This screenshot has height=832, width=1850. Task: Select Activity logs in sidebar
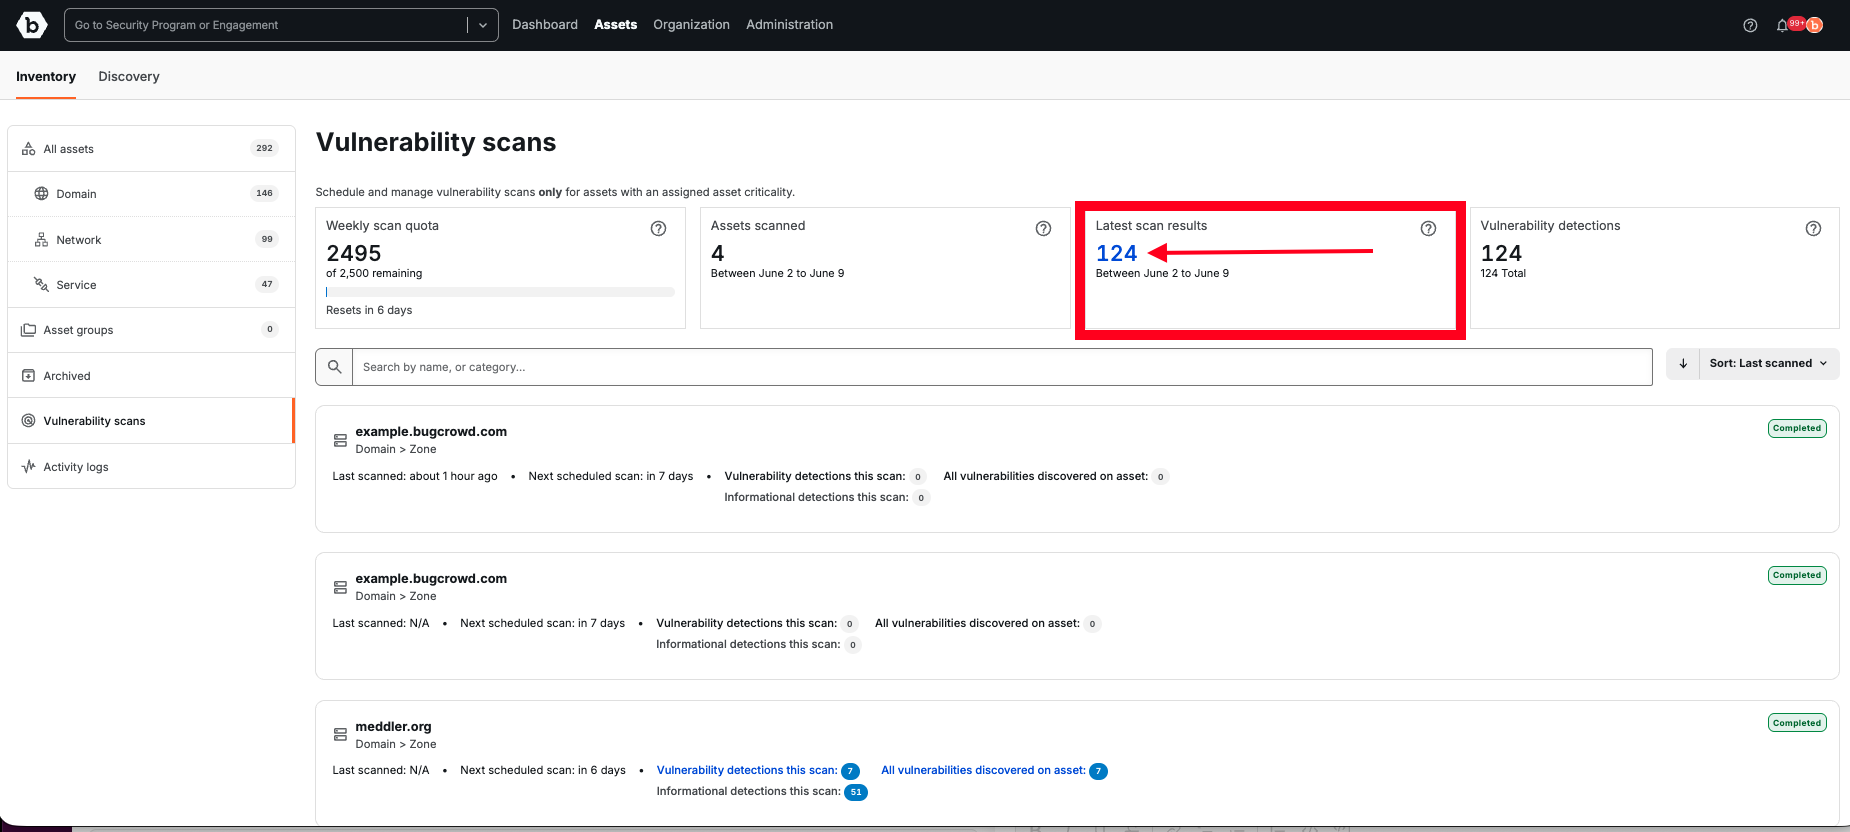tap(151, 467)
